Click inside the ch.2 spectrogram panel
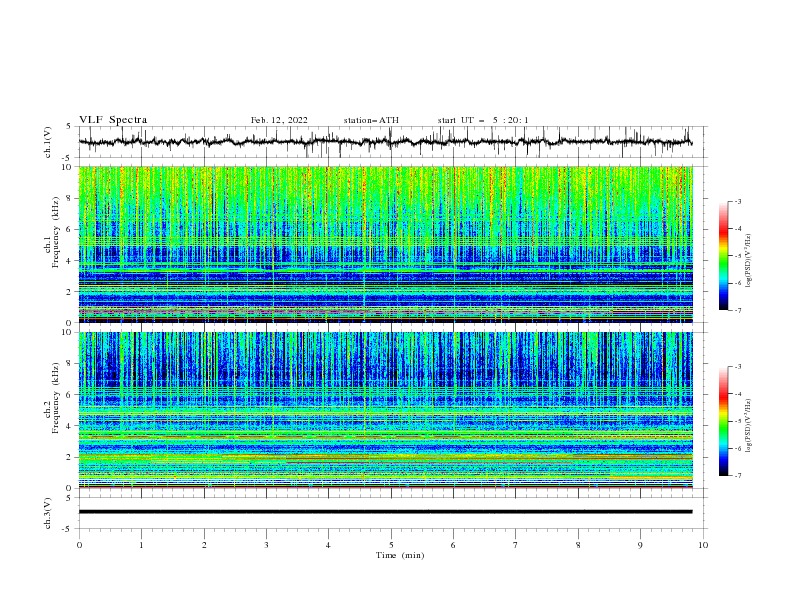This screenshot has width=792, height=612. pyautogui.click(x=385, y=410)
